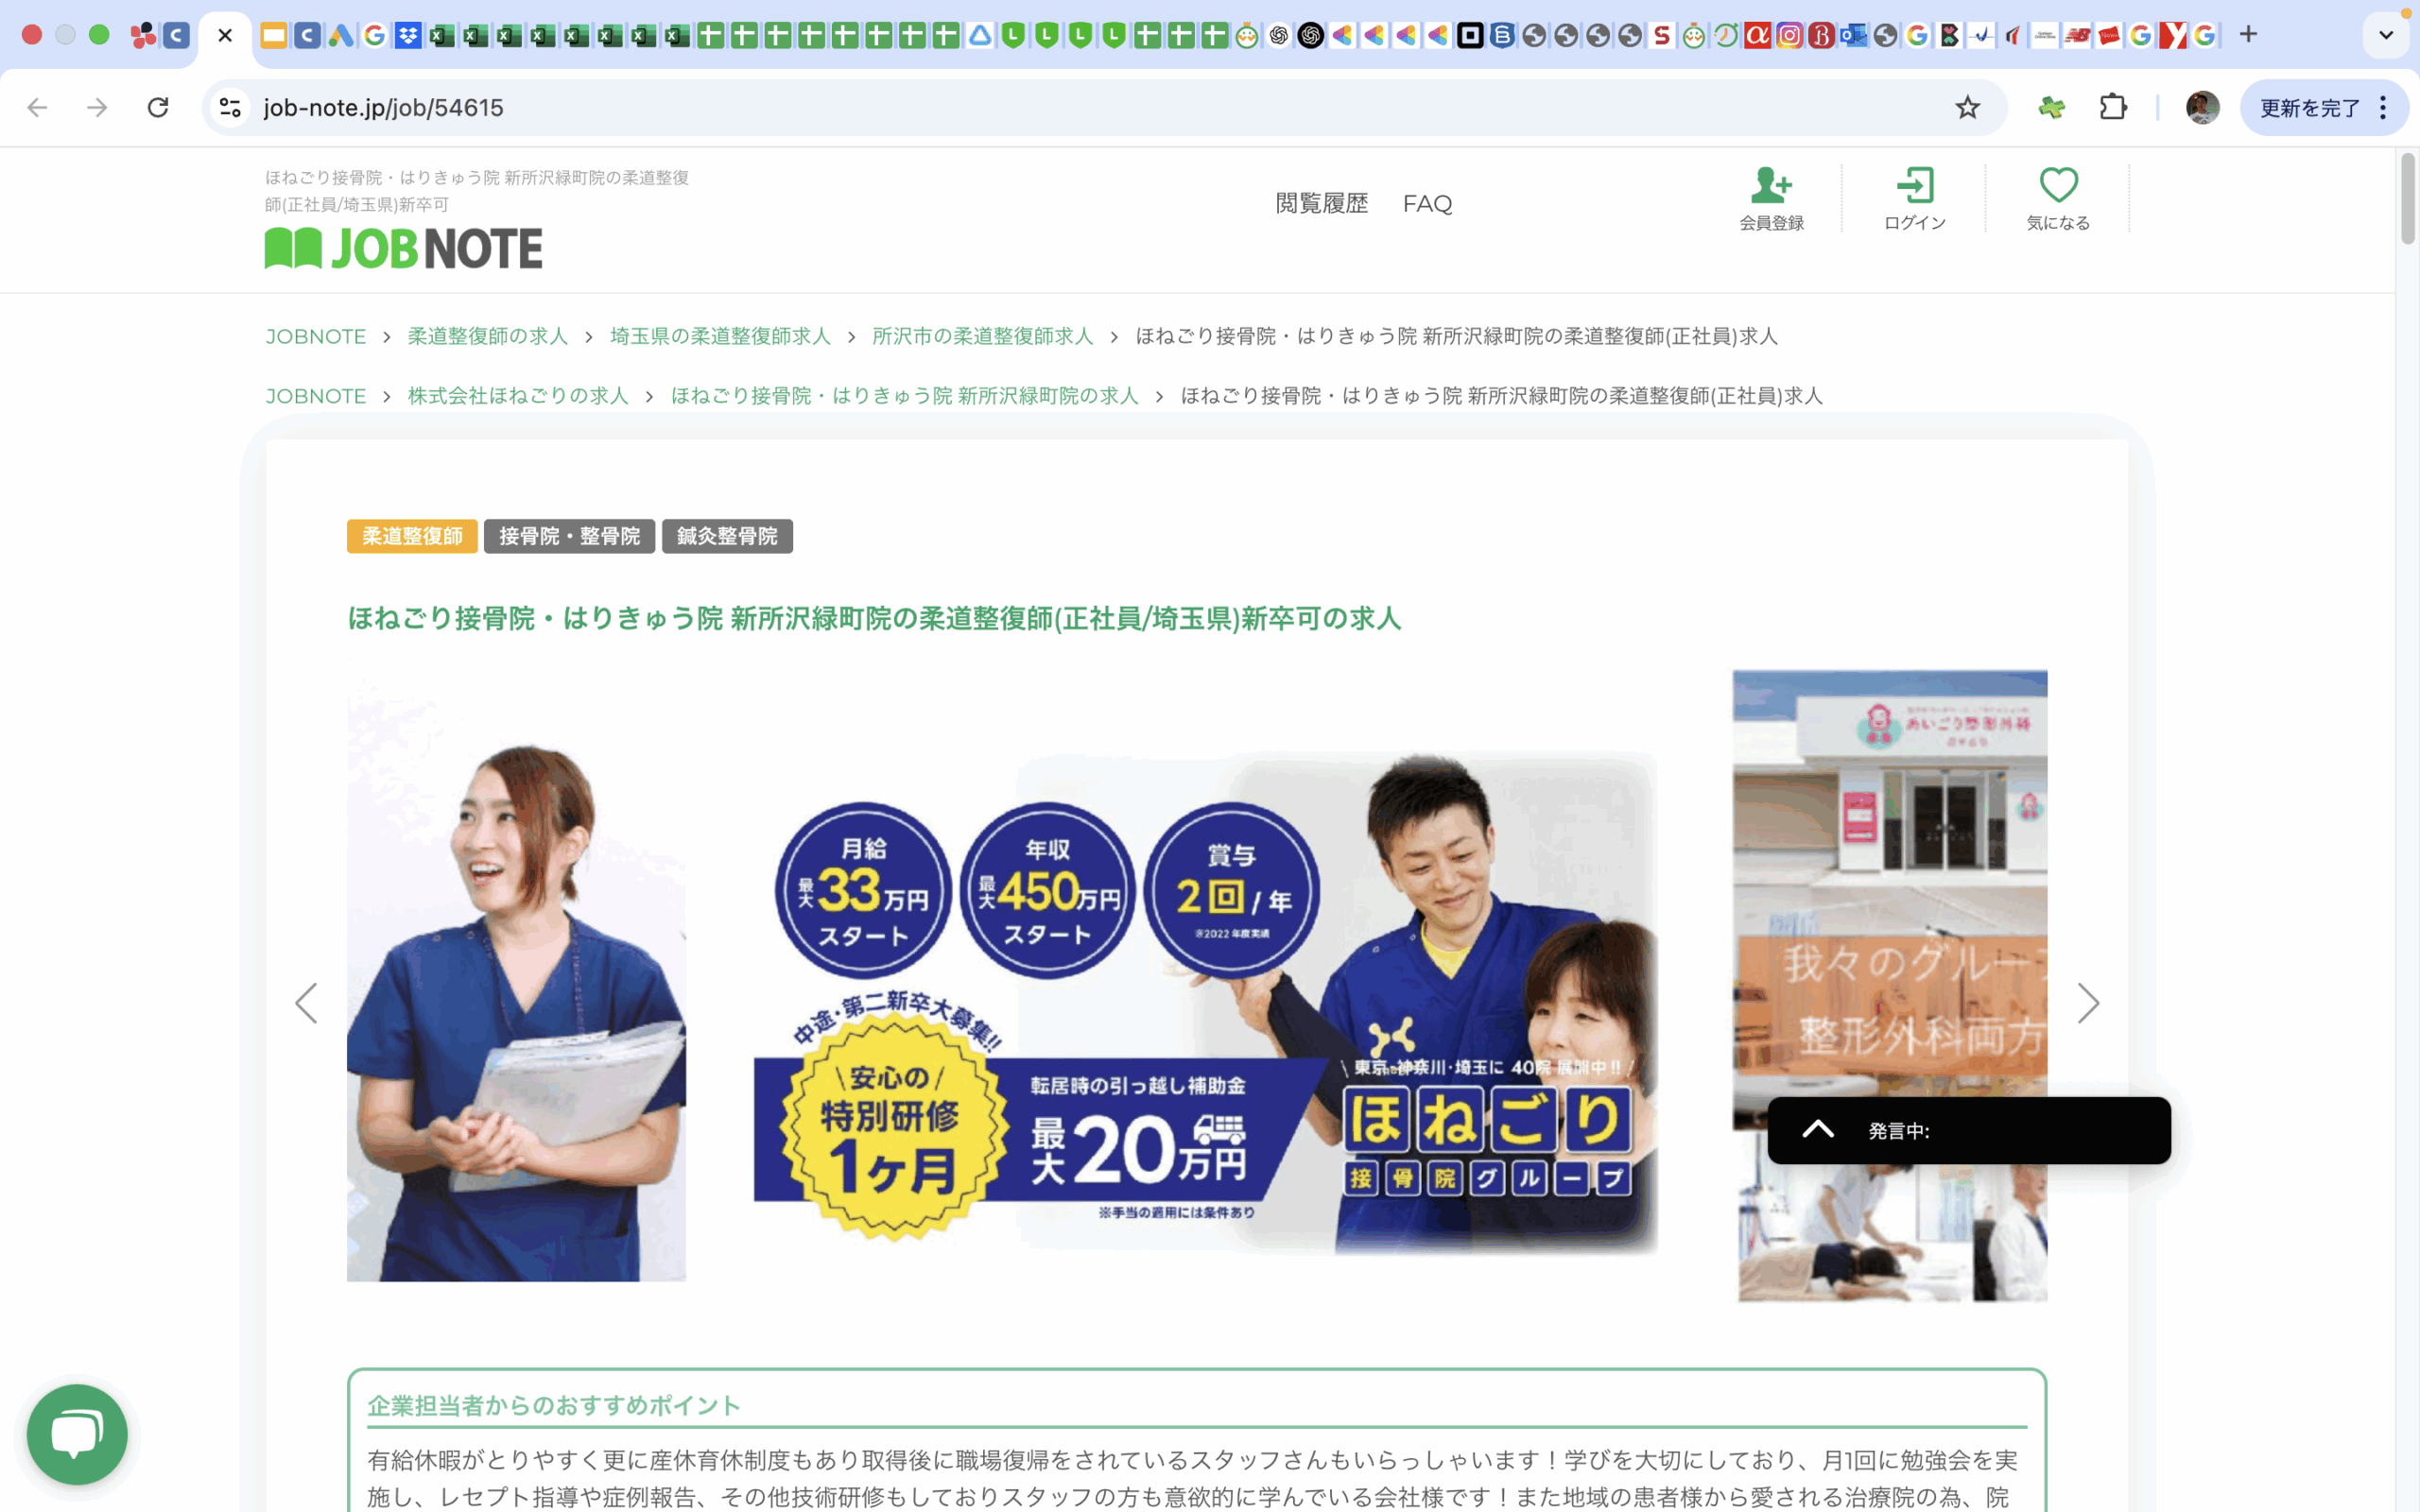Click the JOBNOTE logo

pyautogui.click(x=404, y=248)
